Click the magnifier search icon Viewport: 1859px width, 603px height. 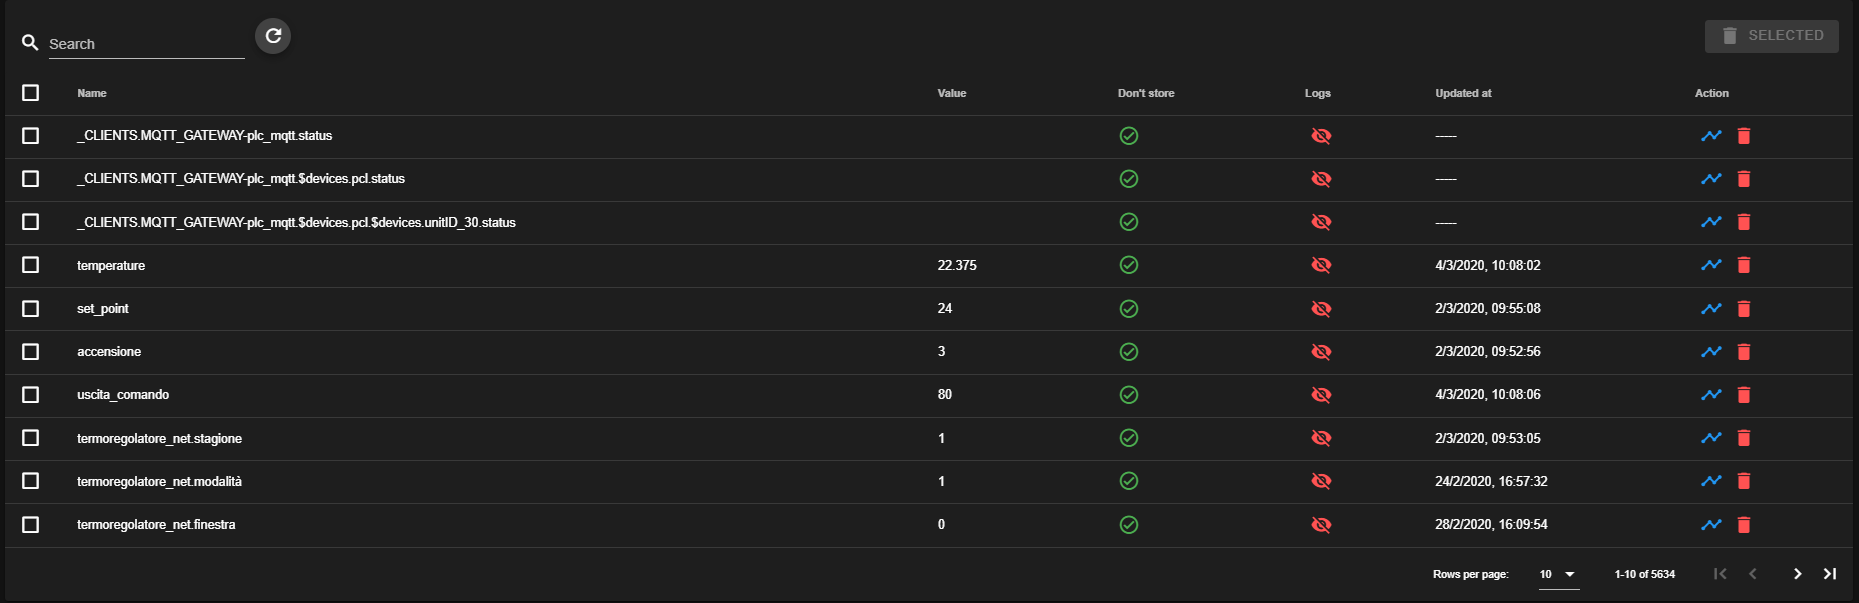click(30, 43)
